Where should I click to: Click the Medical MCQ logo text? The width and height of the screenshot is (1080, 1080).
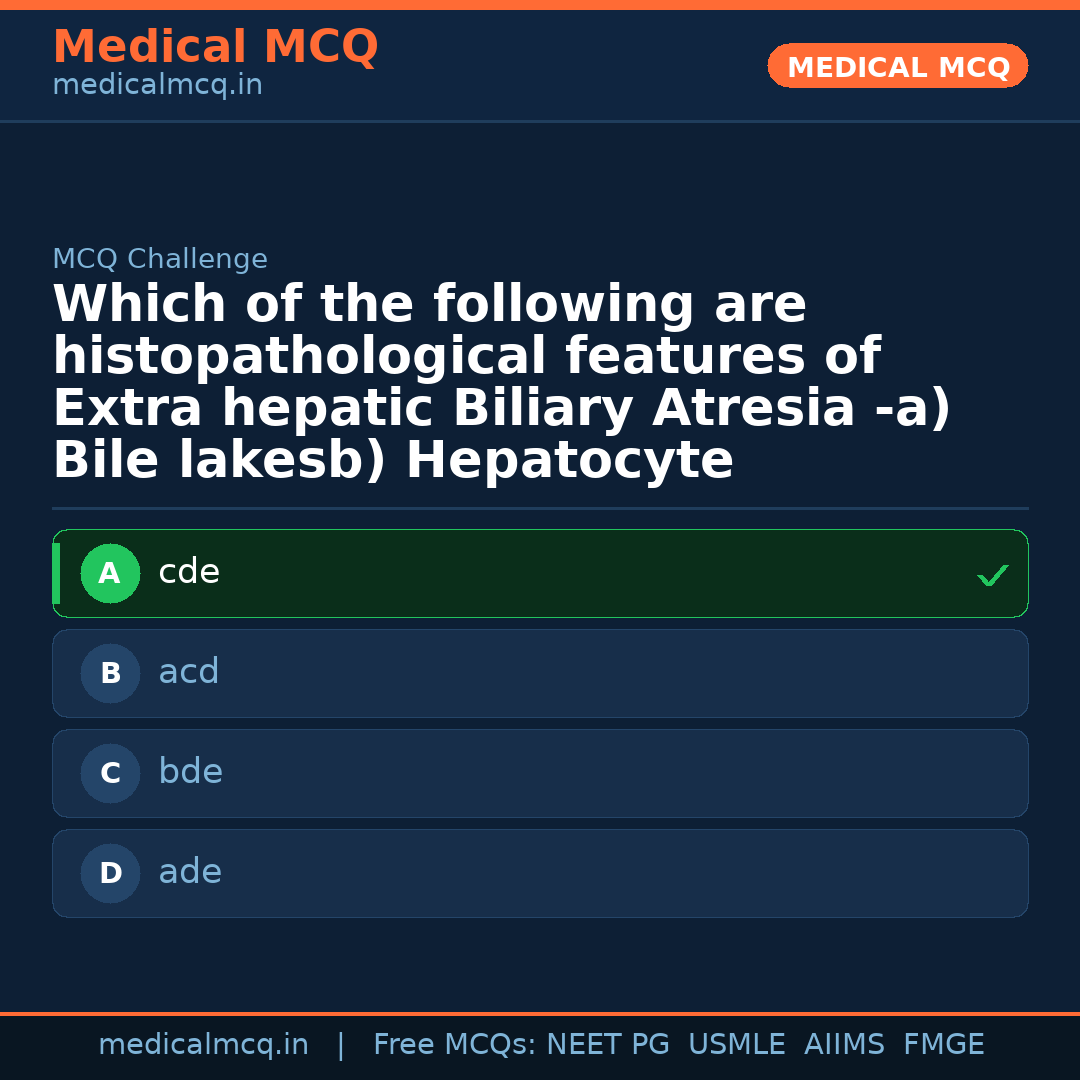[215, 47]
